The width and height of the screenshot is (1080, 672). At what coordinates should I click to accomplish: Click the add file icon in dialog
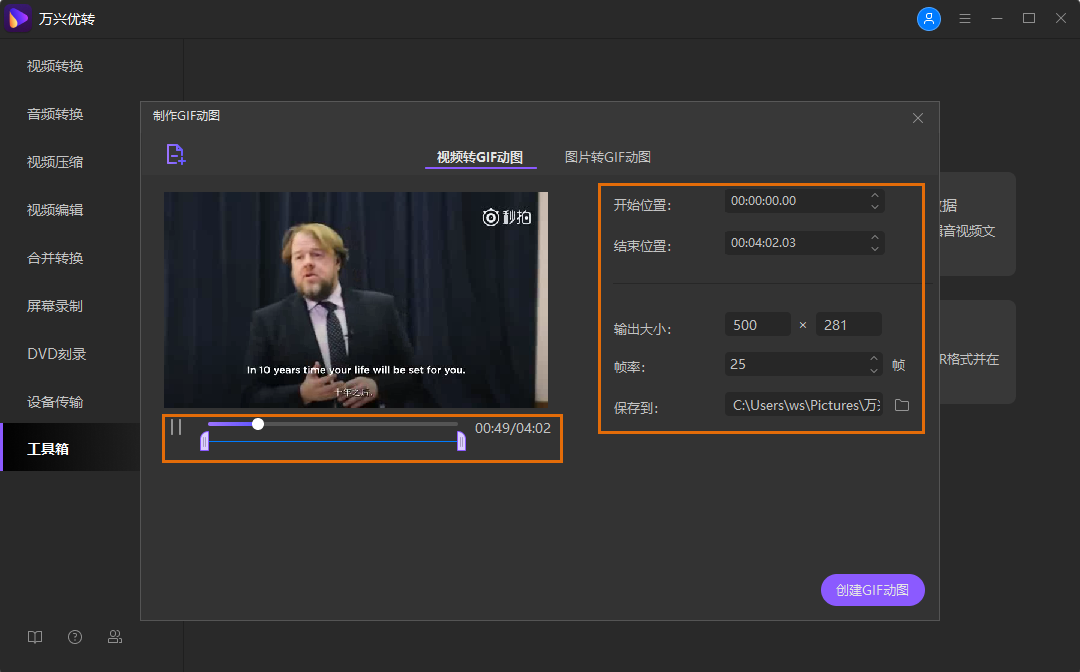pyautogui.click(x=176, y=154)
